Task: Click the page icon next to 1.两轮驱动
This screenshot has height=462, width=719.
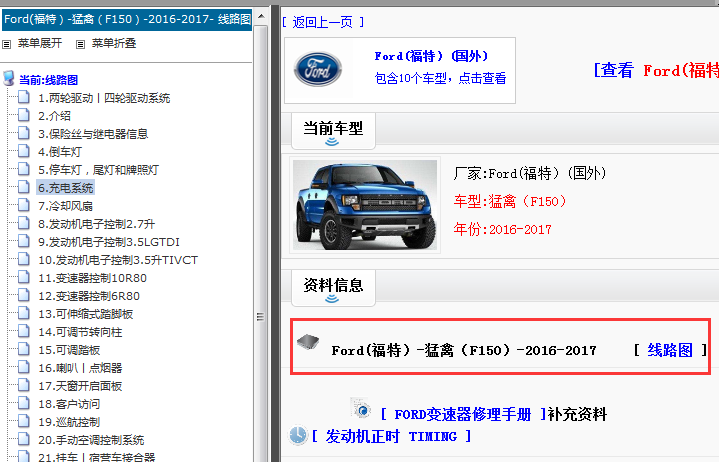Action: click(24, 97)
